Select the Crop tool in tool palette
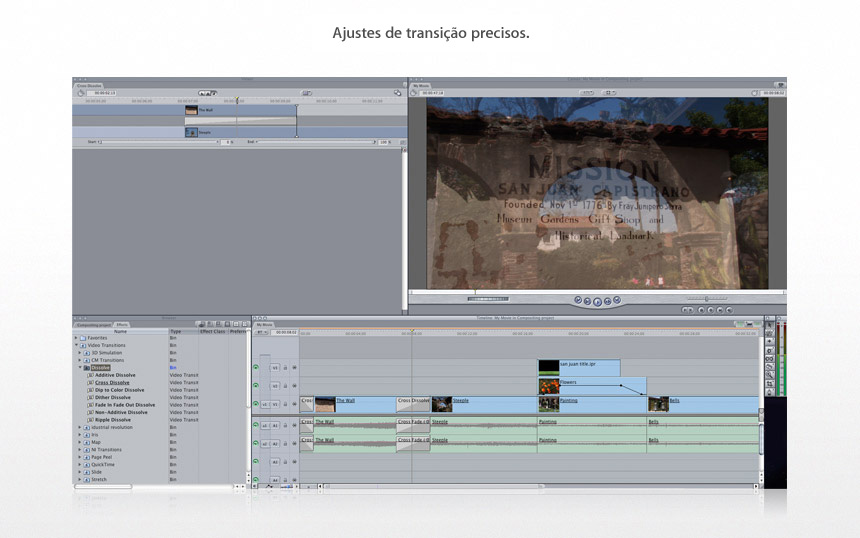Screen dimensions: 860x538 [x=768, y=384]
